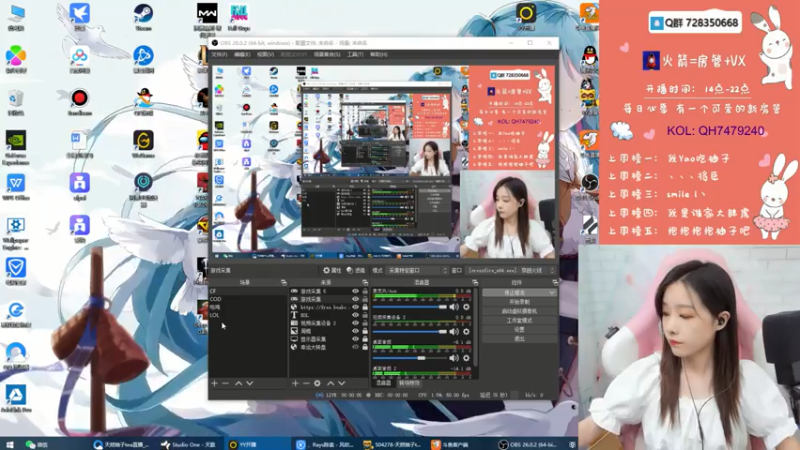The width and height of the screenshot is (800, 450).
Task: Open settings gear for the first mixer channel
Action: (x=466, y=307)
